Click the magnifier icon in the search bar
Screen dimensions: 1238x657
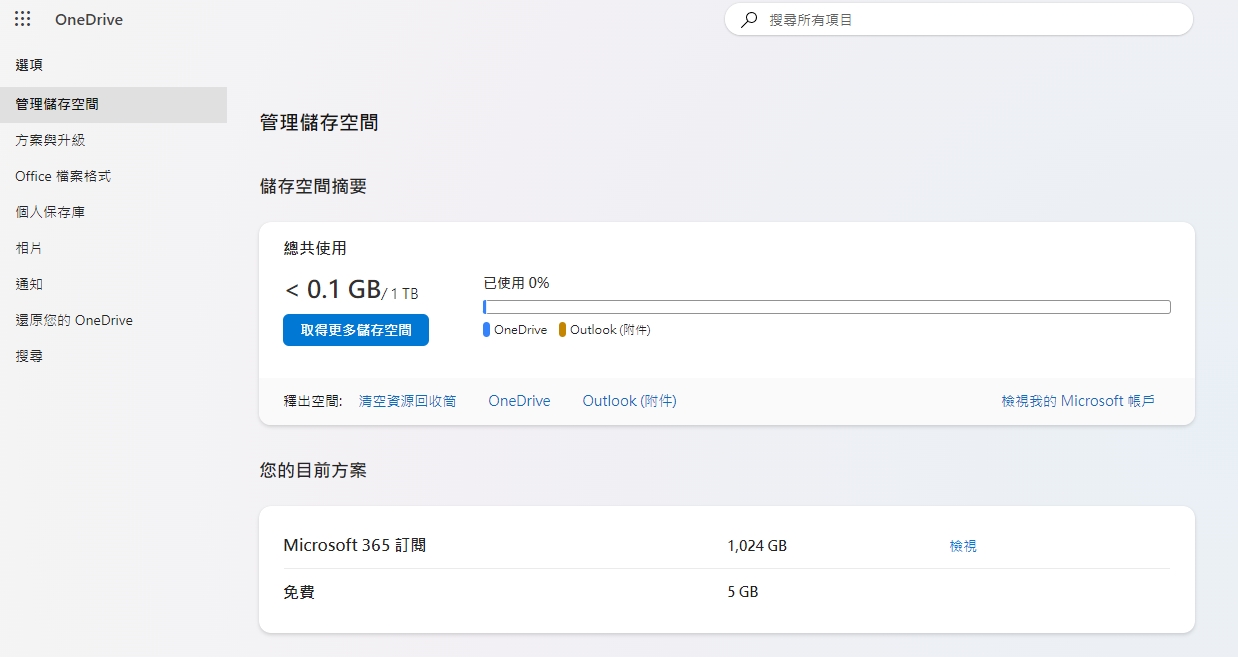pyautogui.click(x=748, y=19)
